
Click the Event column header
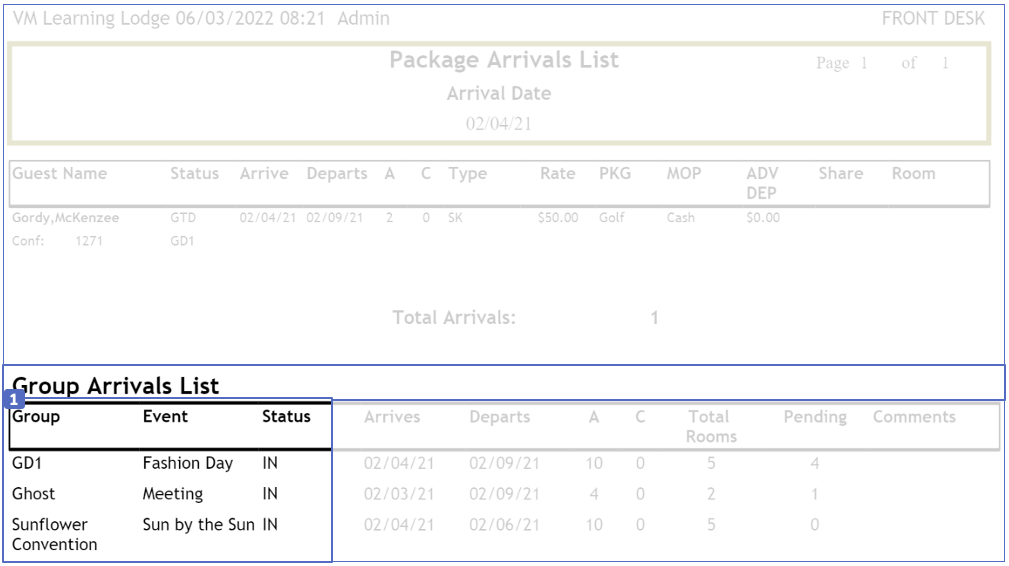165,417
